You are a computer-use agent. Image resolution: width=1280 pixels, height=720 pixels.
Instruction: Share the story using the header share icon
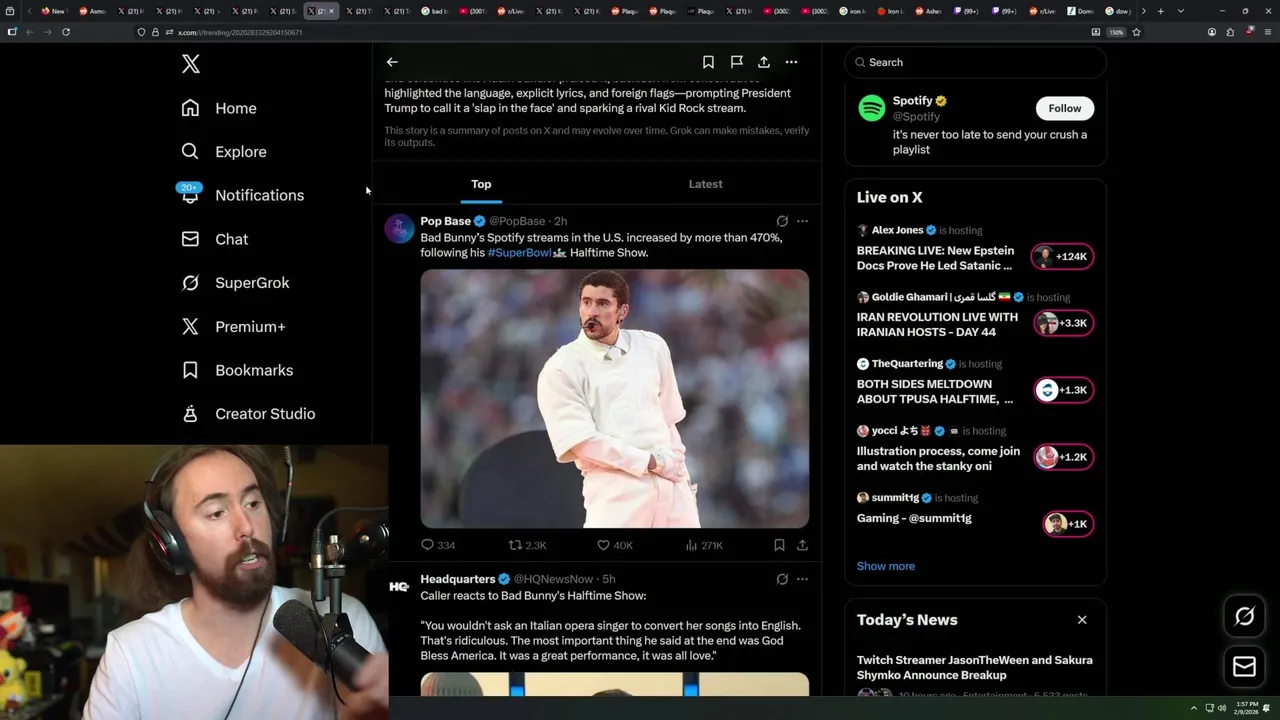[764, 62]
